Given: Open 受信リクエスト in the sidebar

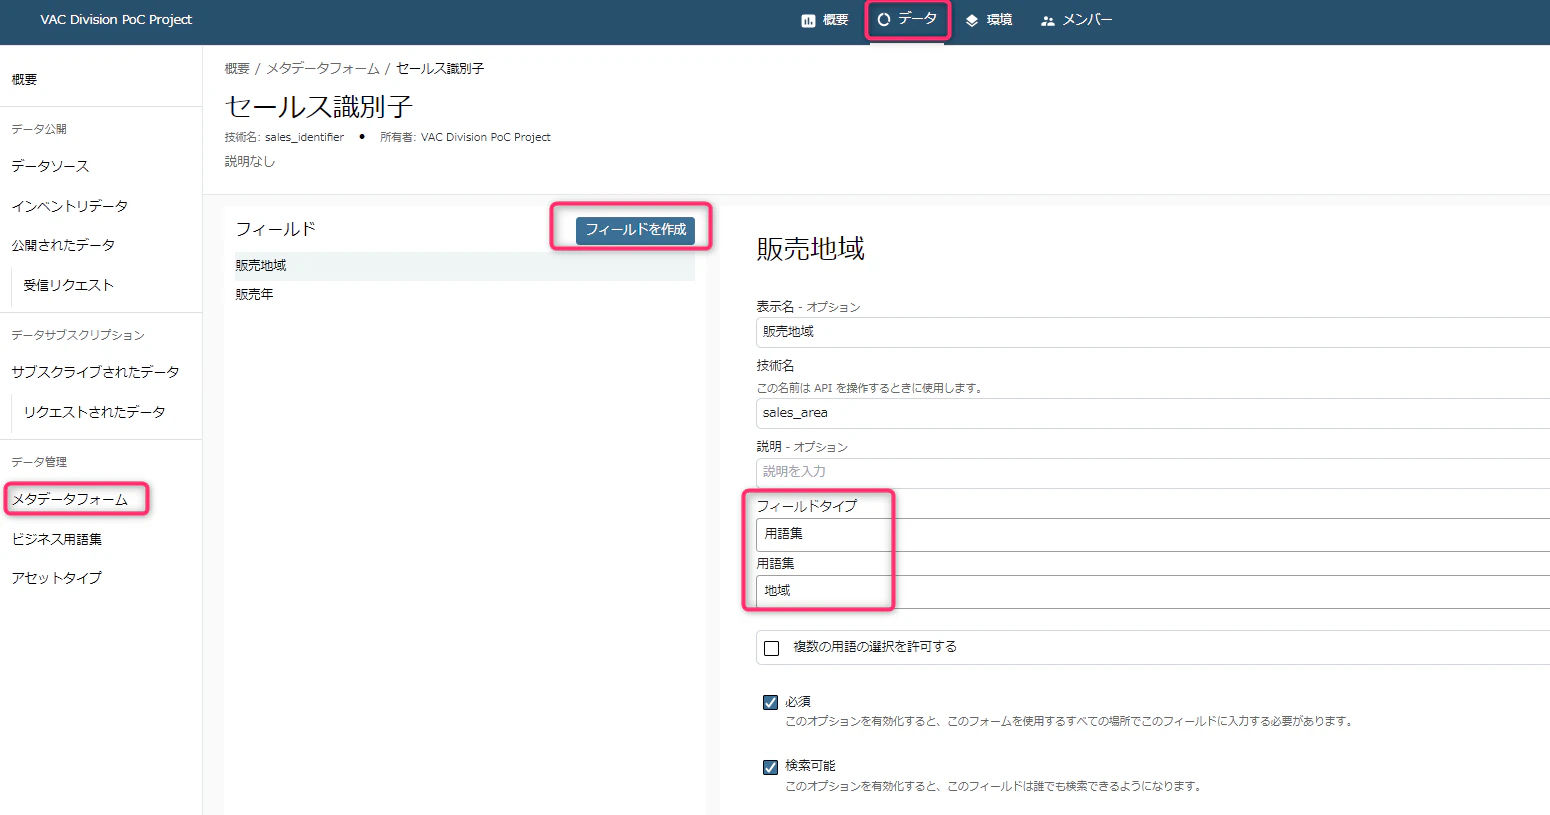Looking at the screenshot, I should pyautogui.click(x=69, y=285).
